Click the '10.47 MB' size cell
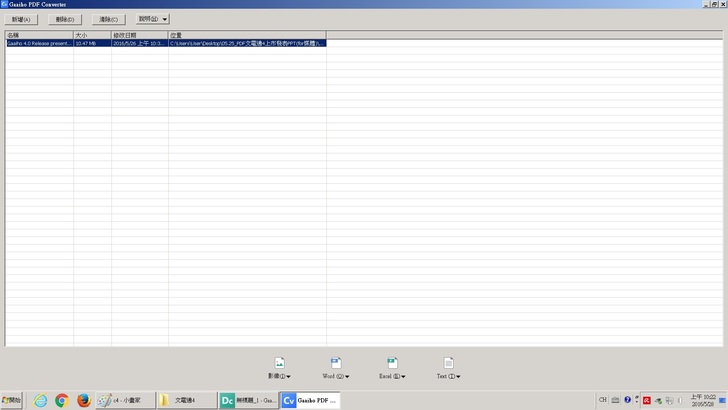Viewport: 728px width, 410px height. pos(92,43)
